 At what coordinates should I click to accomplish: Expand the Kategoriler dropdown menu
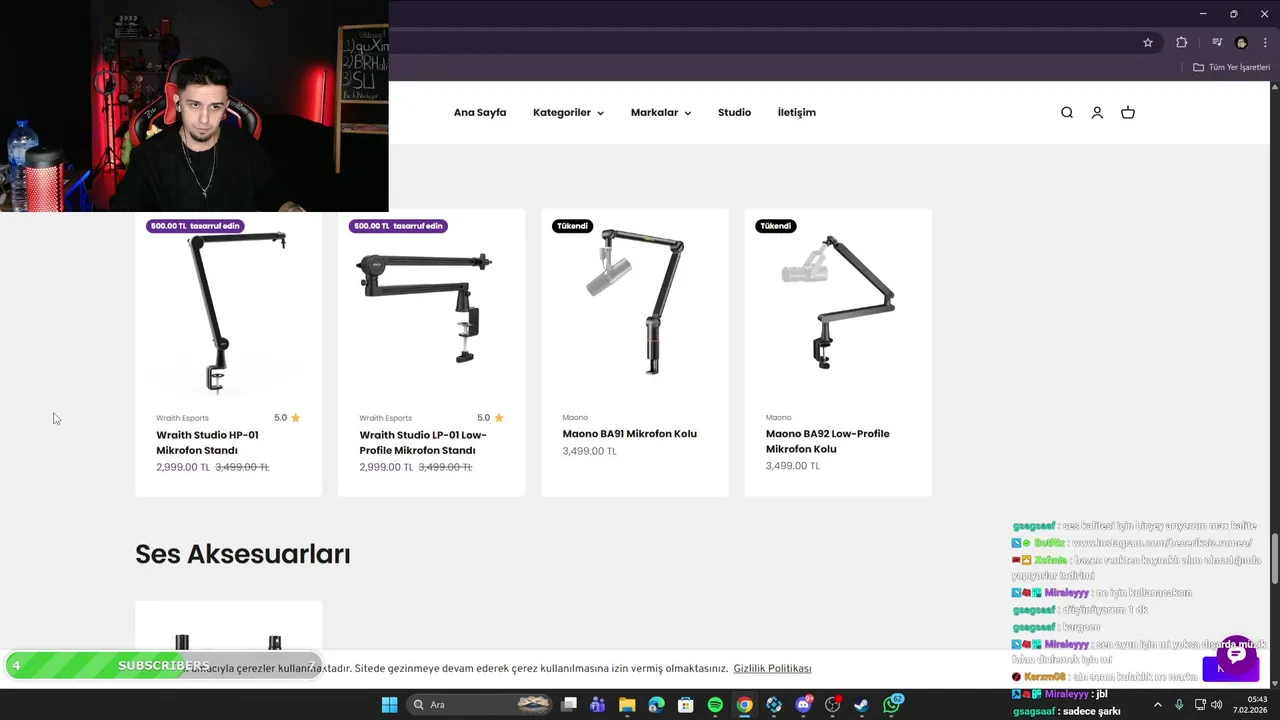pos(568,113)
